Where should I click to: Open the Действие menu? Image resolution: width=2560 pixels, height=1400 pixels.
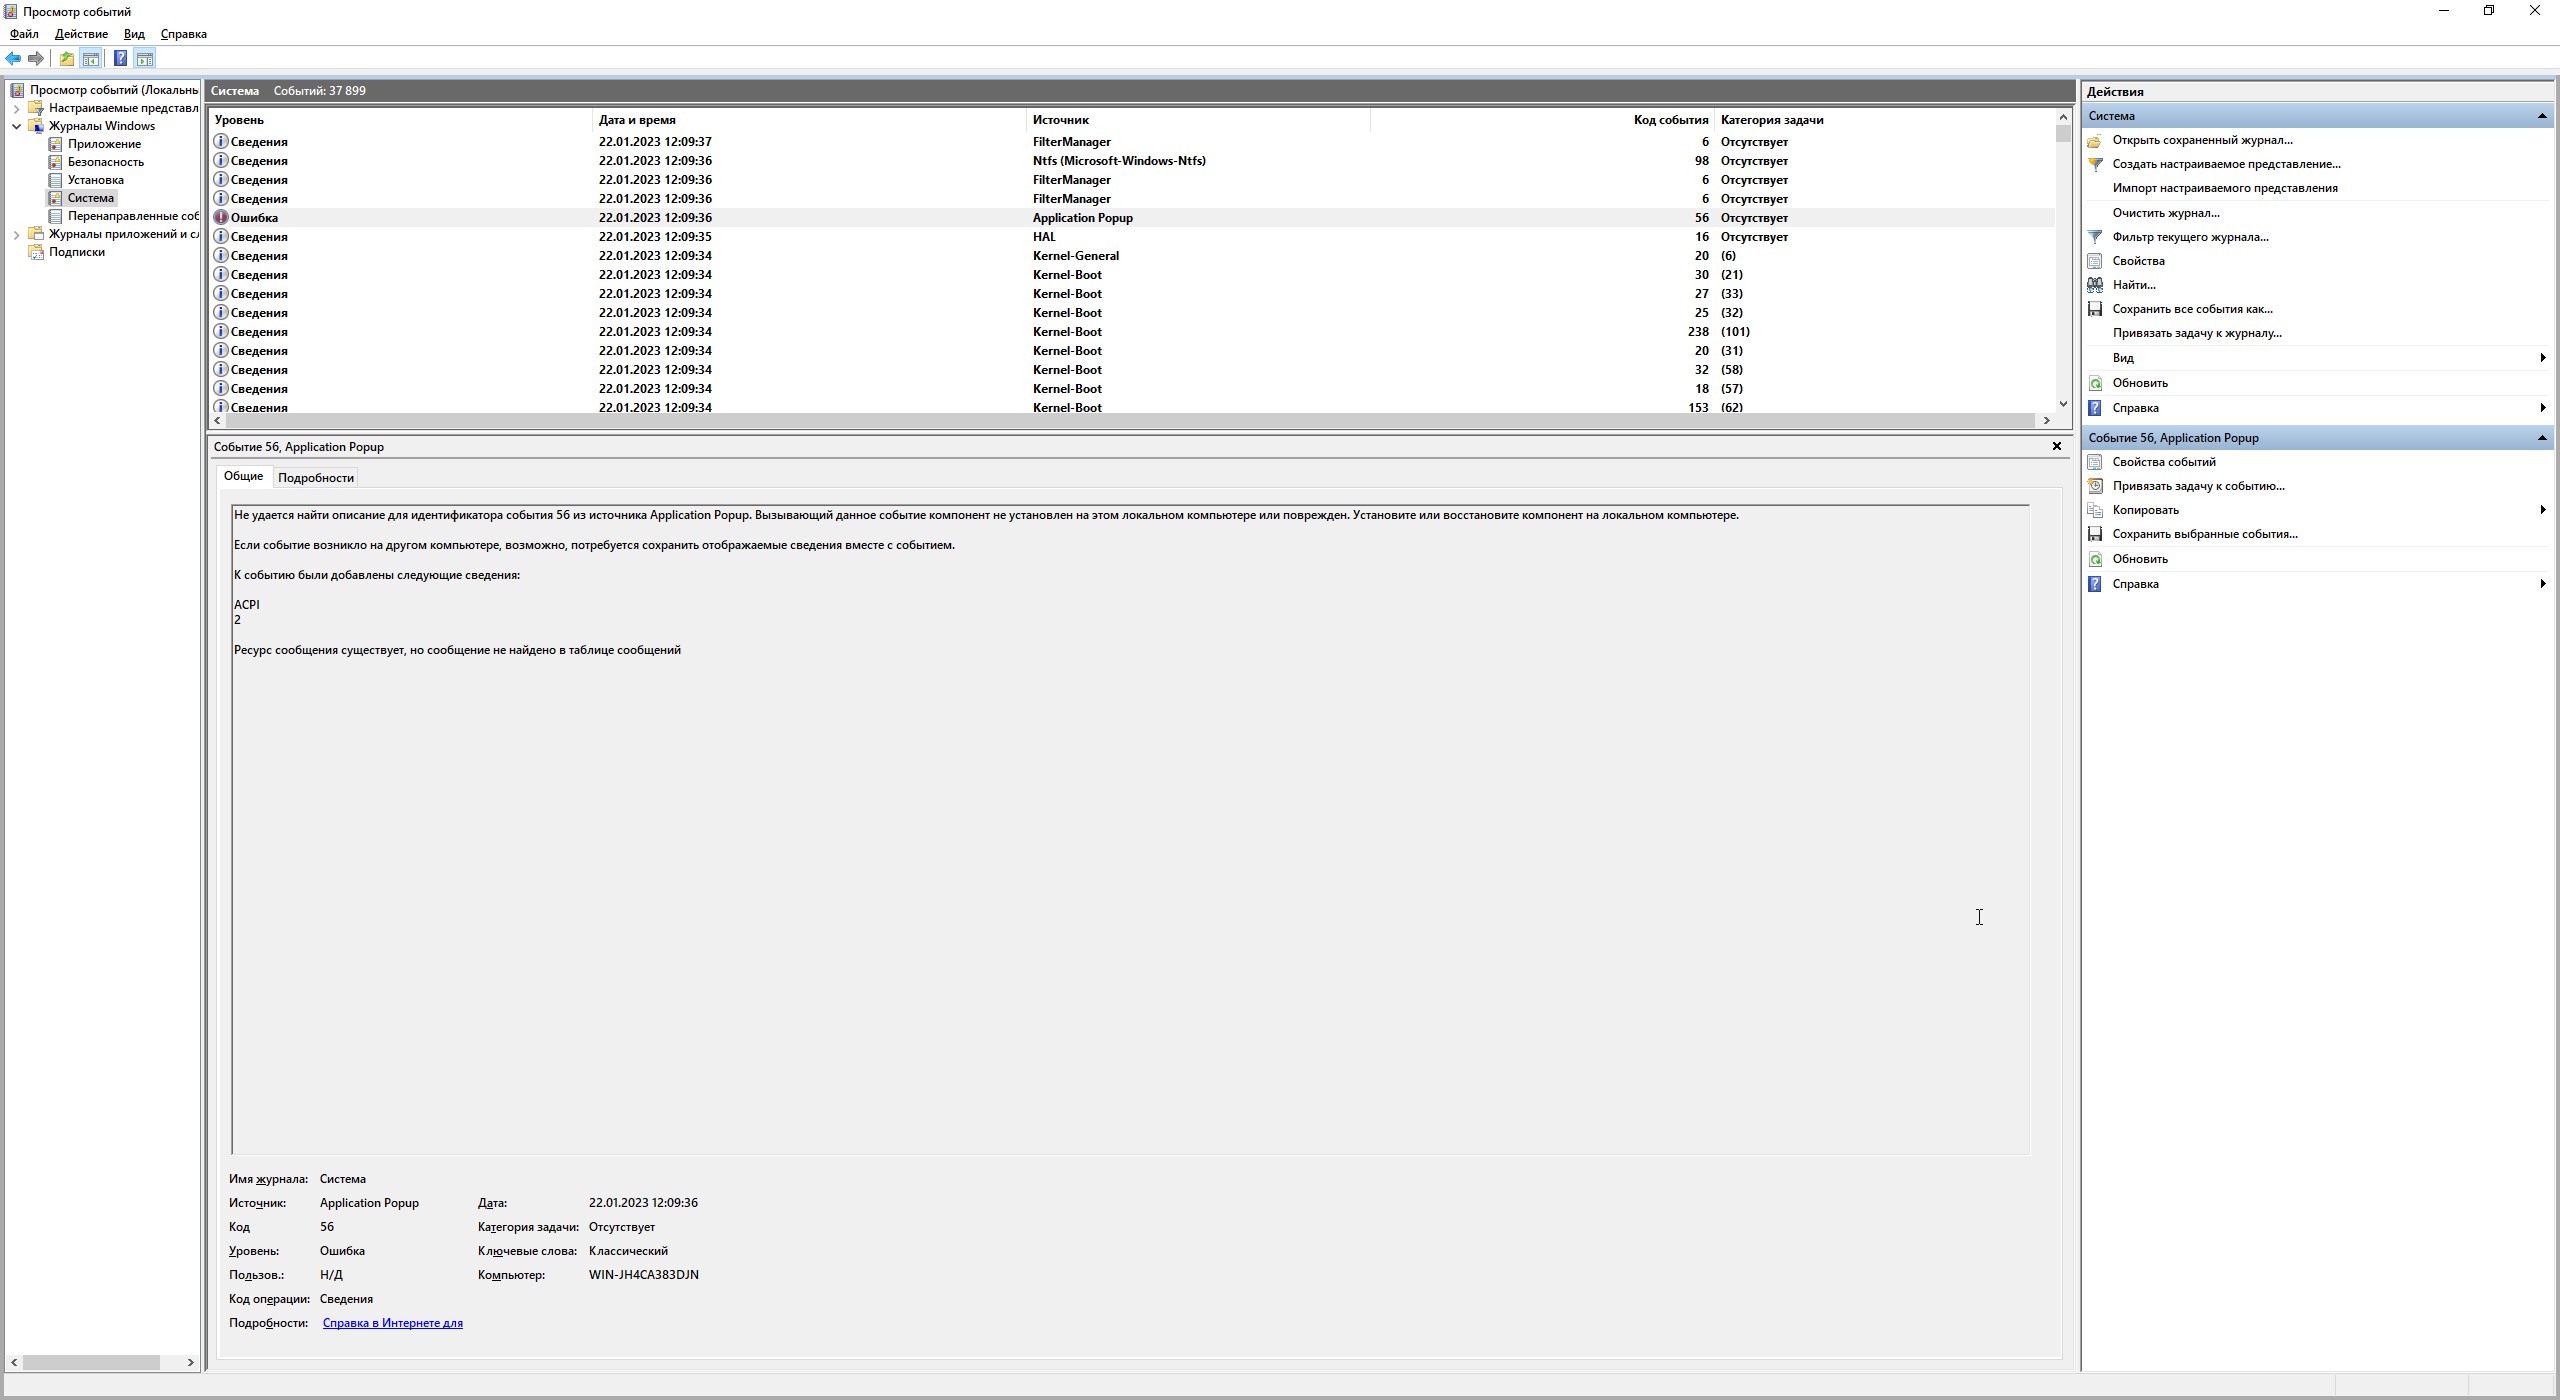81,34
